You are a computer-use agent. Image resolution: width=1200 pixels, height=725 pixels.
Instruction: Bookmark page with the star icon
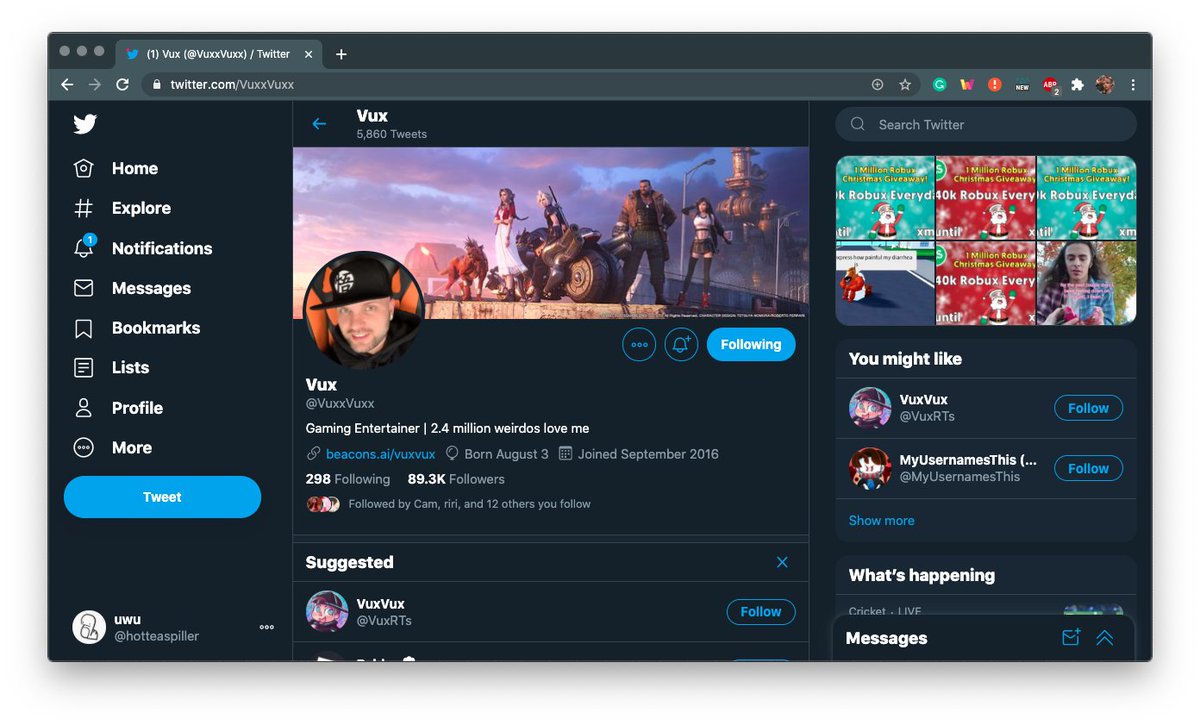905,85
